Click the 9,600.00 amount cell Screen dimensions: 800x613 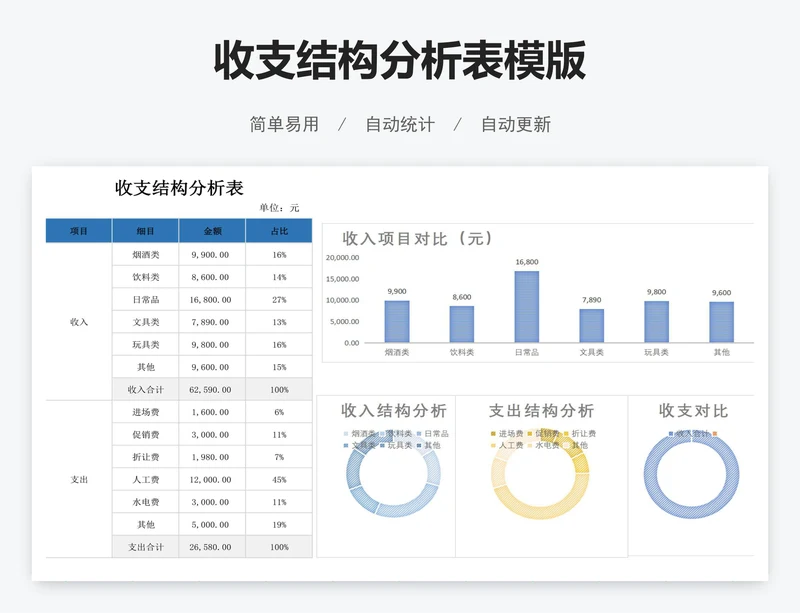pos(212,366)
